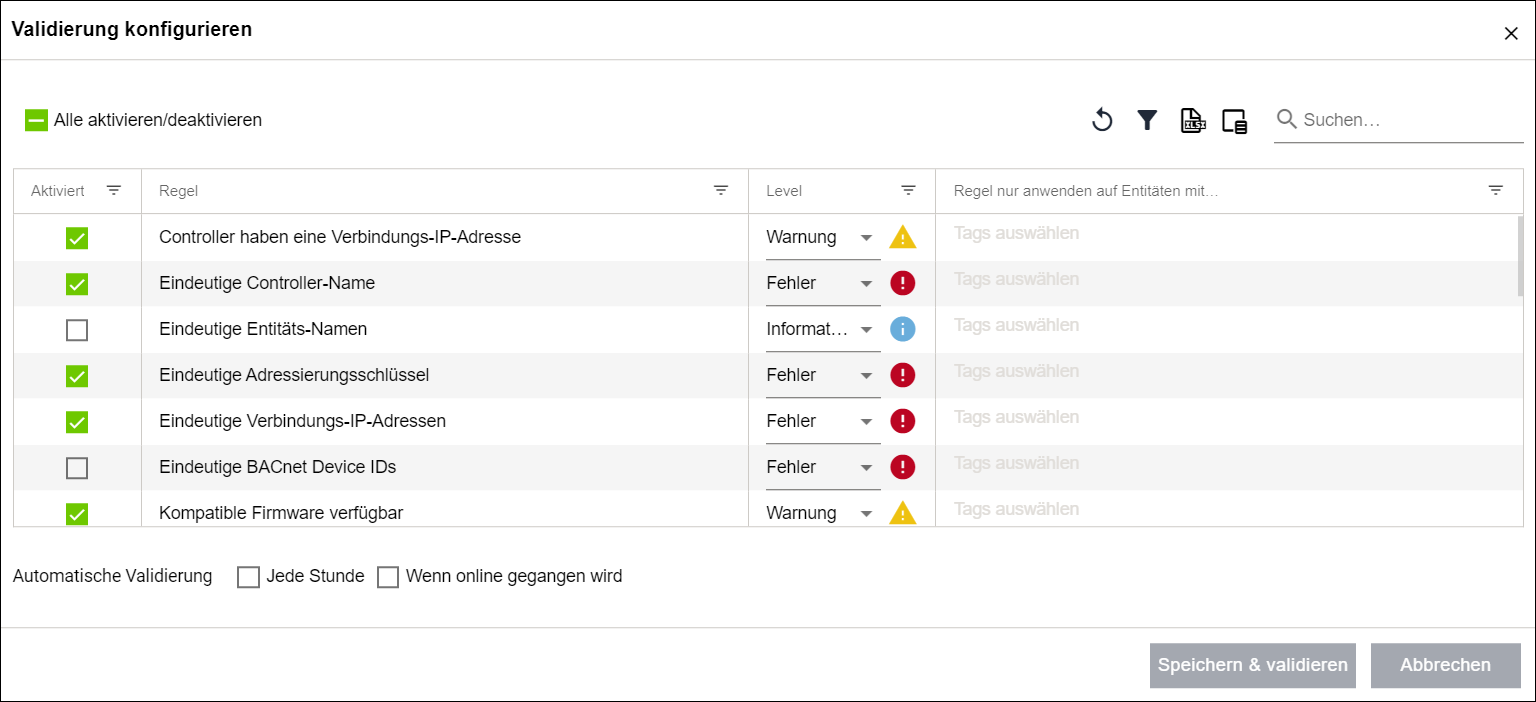
Task: Open Level dropdown for Verbindungs-IP-Adresse controller rule
Action: [x=823, y=238]
